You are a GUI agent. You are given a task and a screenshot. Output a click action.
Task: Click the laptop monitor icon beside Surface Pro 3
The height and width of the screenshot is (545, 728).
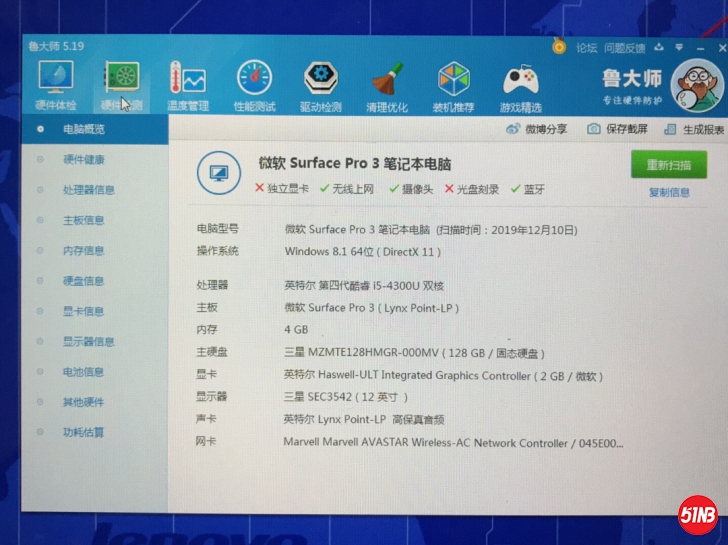(218, 172)
